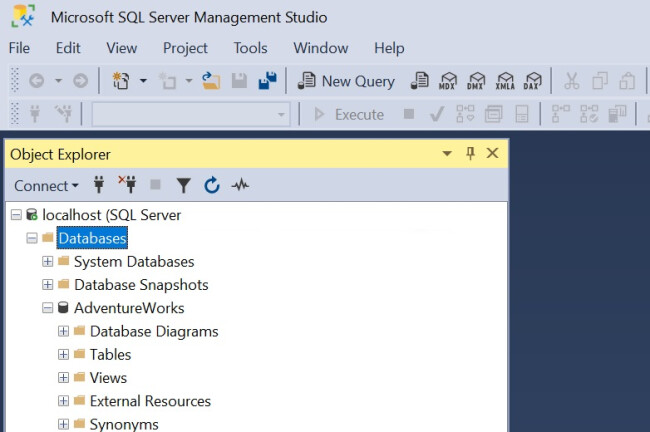Select the System Databases item
Screen dimensions: 650x432
[134, 262]
